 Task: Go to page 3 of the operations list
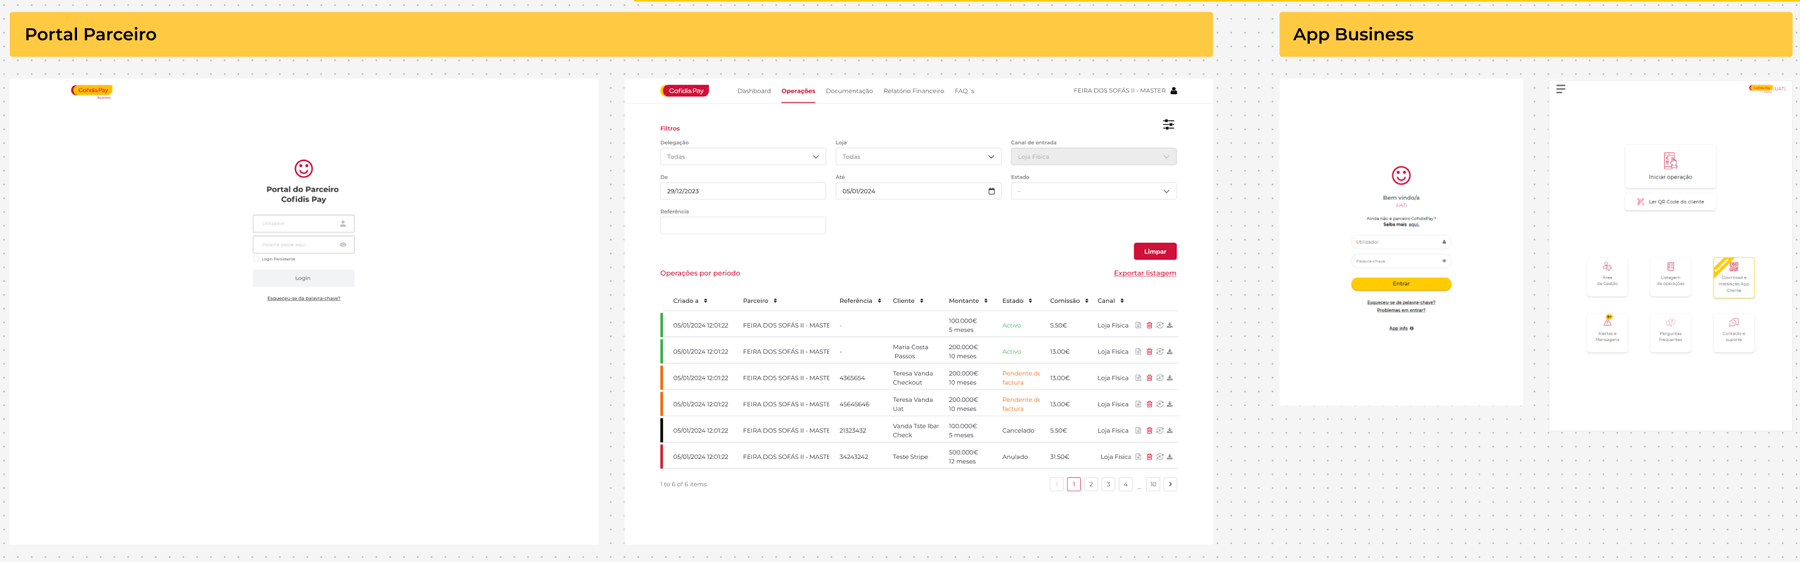(x=1108, y=485)
